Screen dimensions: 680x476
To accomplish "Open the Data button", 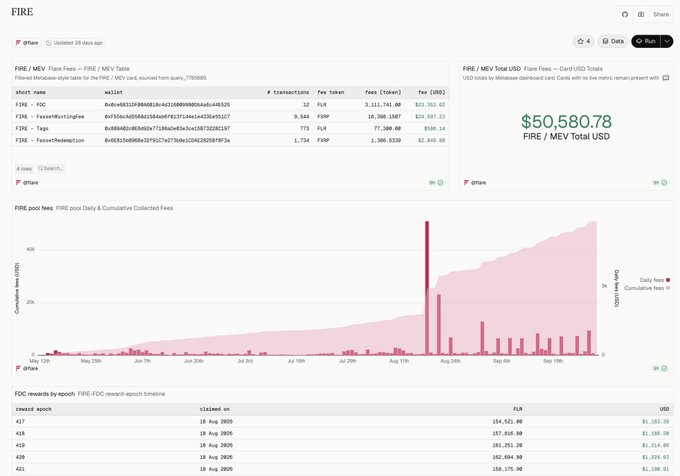I will pos(613,41).
